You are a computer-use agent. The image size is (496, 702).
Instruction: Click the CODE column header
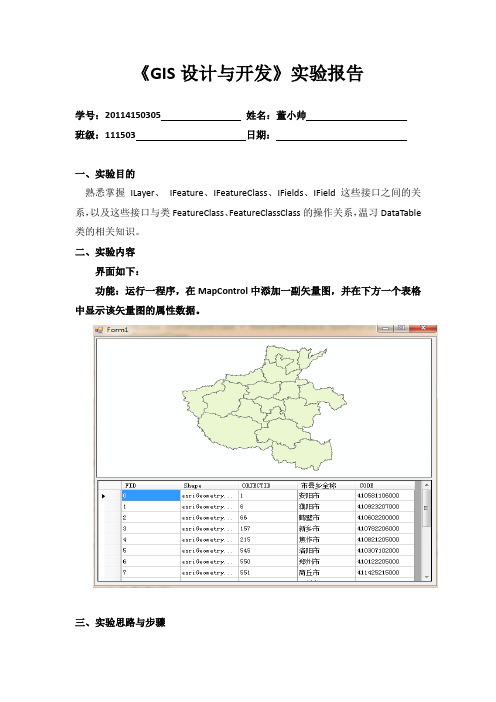click(385, 485)
